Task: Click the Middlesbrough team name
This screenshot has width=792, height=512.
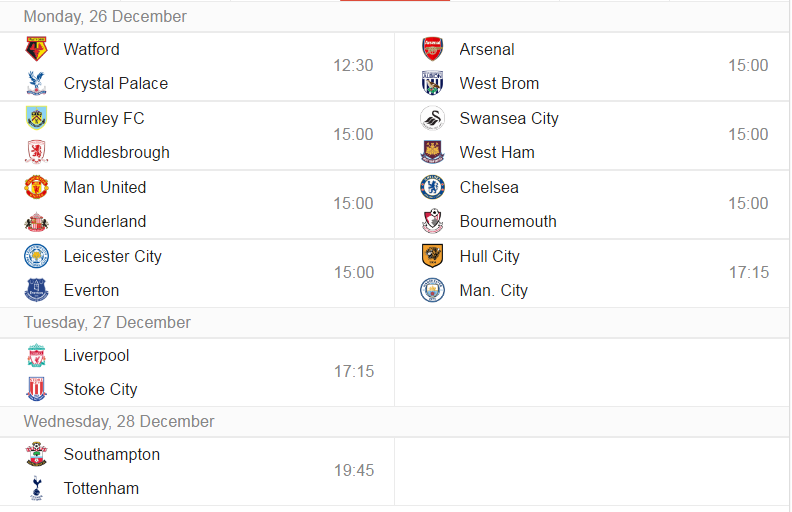Action: pos(117,152)
